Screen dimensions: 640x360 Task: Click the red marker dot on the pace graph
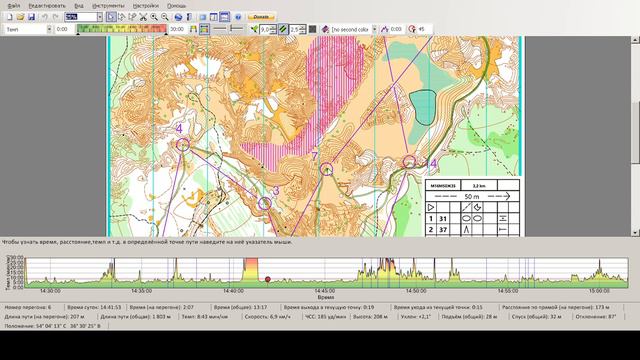tap(268, 279)
